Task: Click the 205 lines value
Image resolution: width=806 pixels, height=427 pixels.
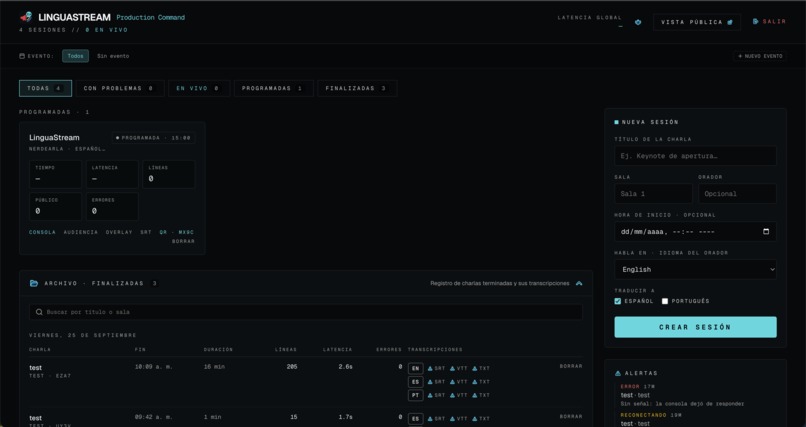Action: 292,367
